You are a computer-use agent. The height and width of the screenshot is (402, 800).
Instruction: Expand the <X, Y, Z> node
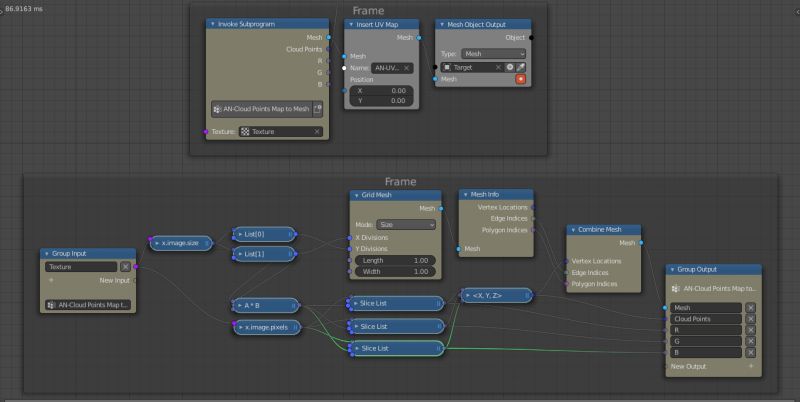click(x=468, y=295)
